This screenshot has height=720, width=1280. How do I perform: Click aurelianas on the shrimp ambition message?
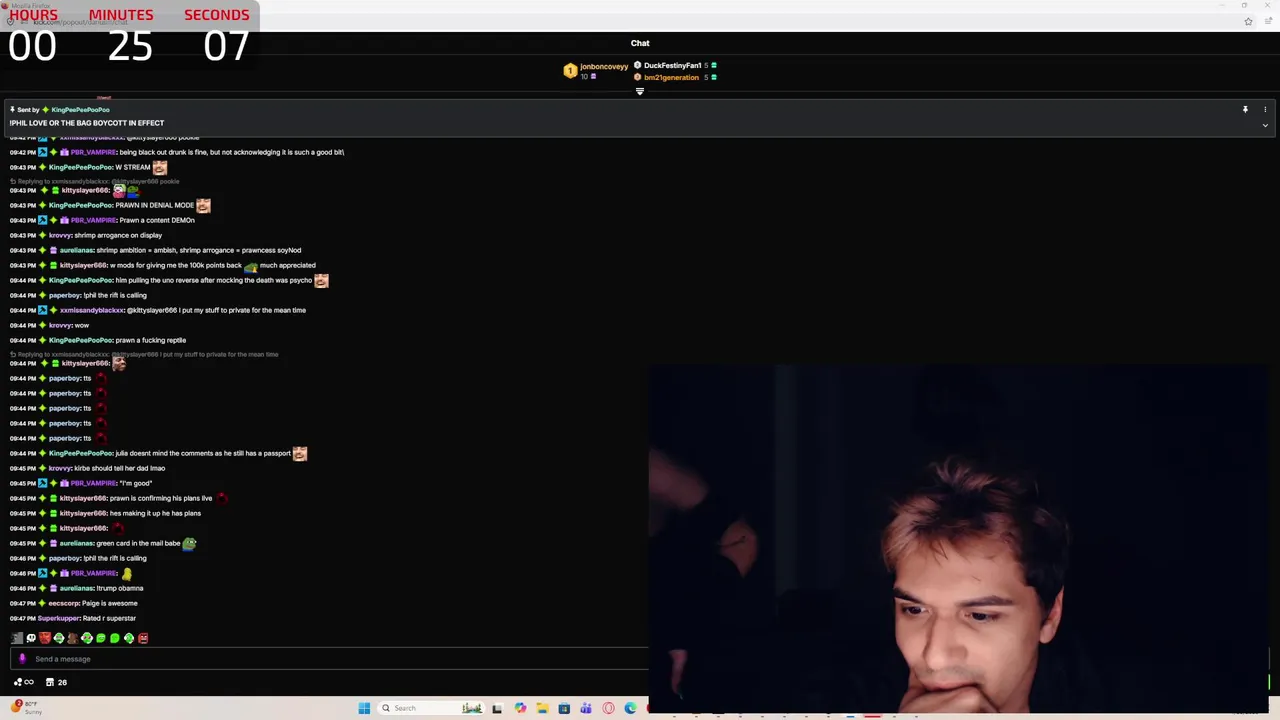click(x=76, y=250)
